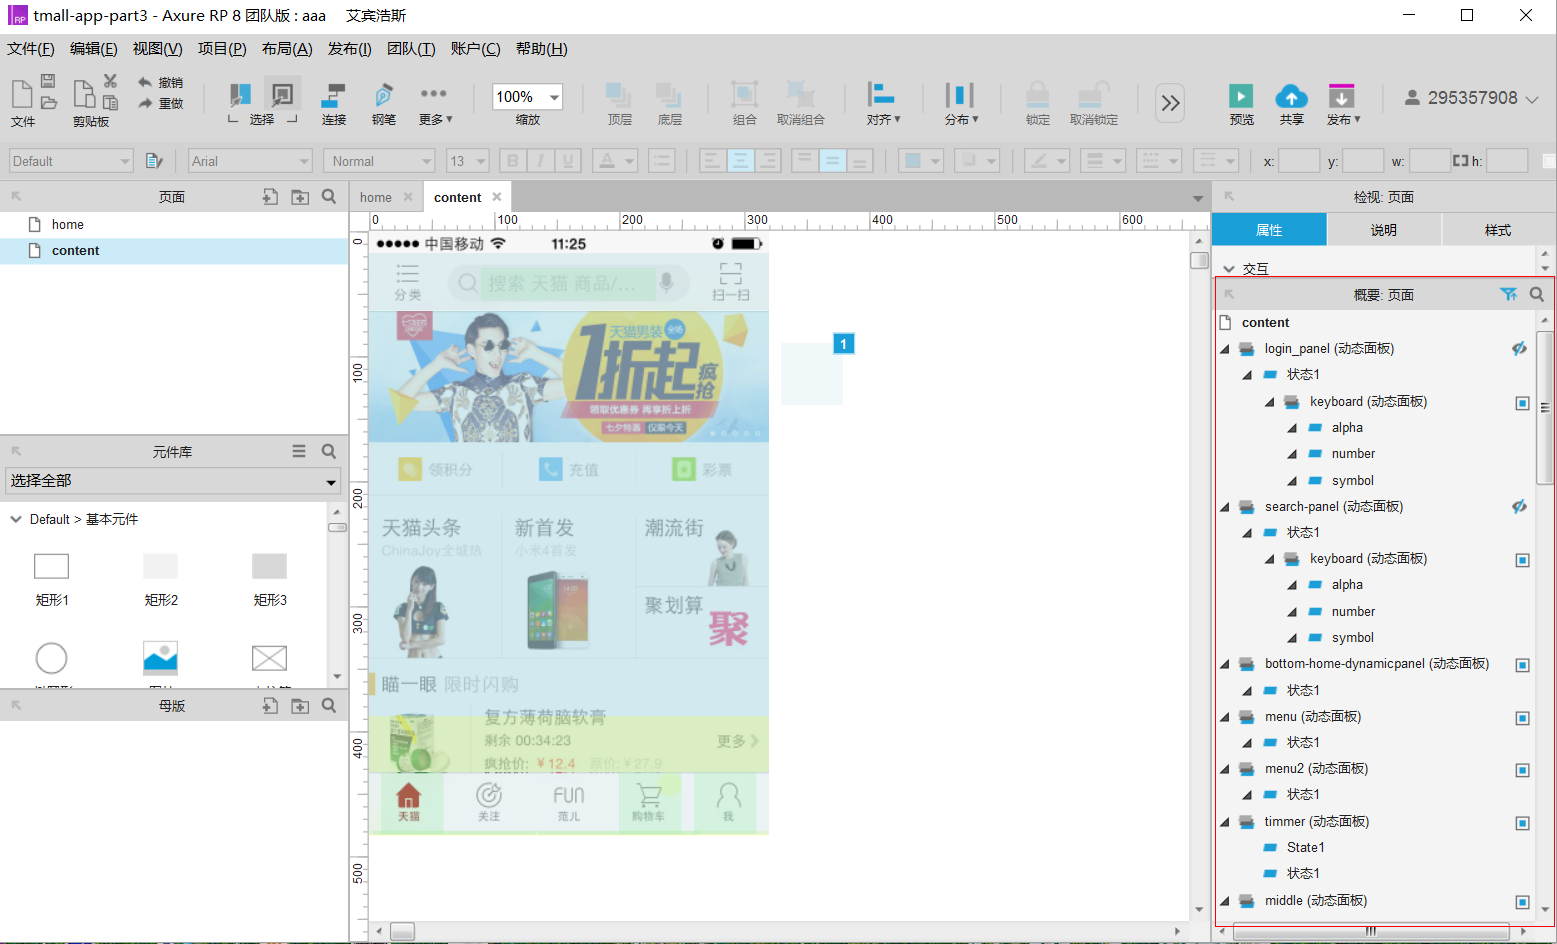Toggle visibility of search-panel
1557x944 pixels.
pyautogui.click(x=1519, y=507)
